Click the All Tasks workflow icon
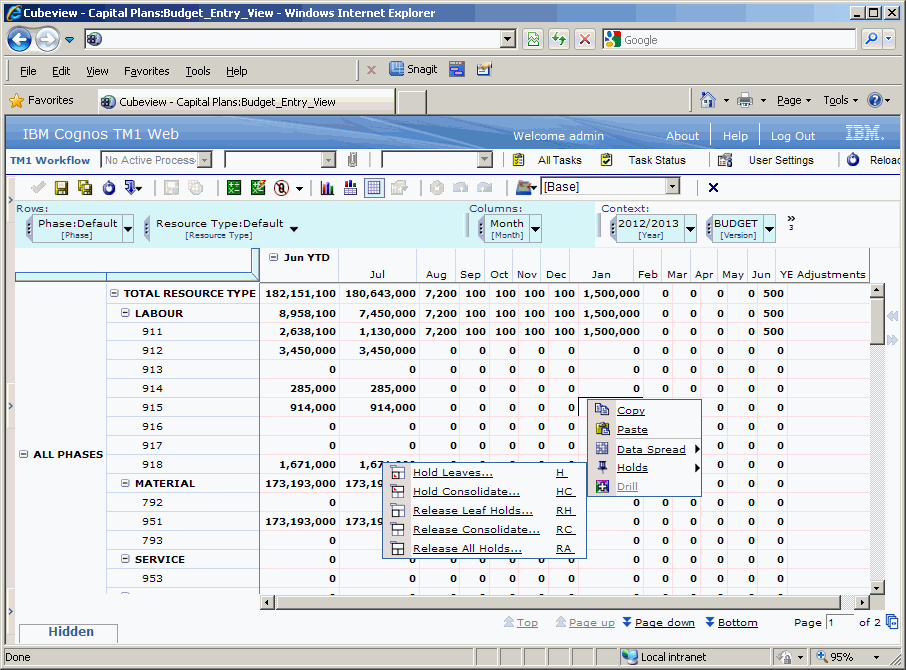This screenshot has height=670, width=906. (518, 160)
